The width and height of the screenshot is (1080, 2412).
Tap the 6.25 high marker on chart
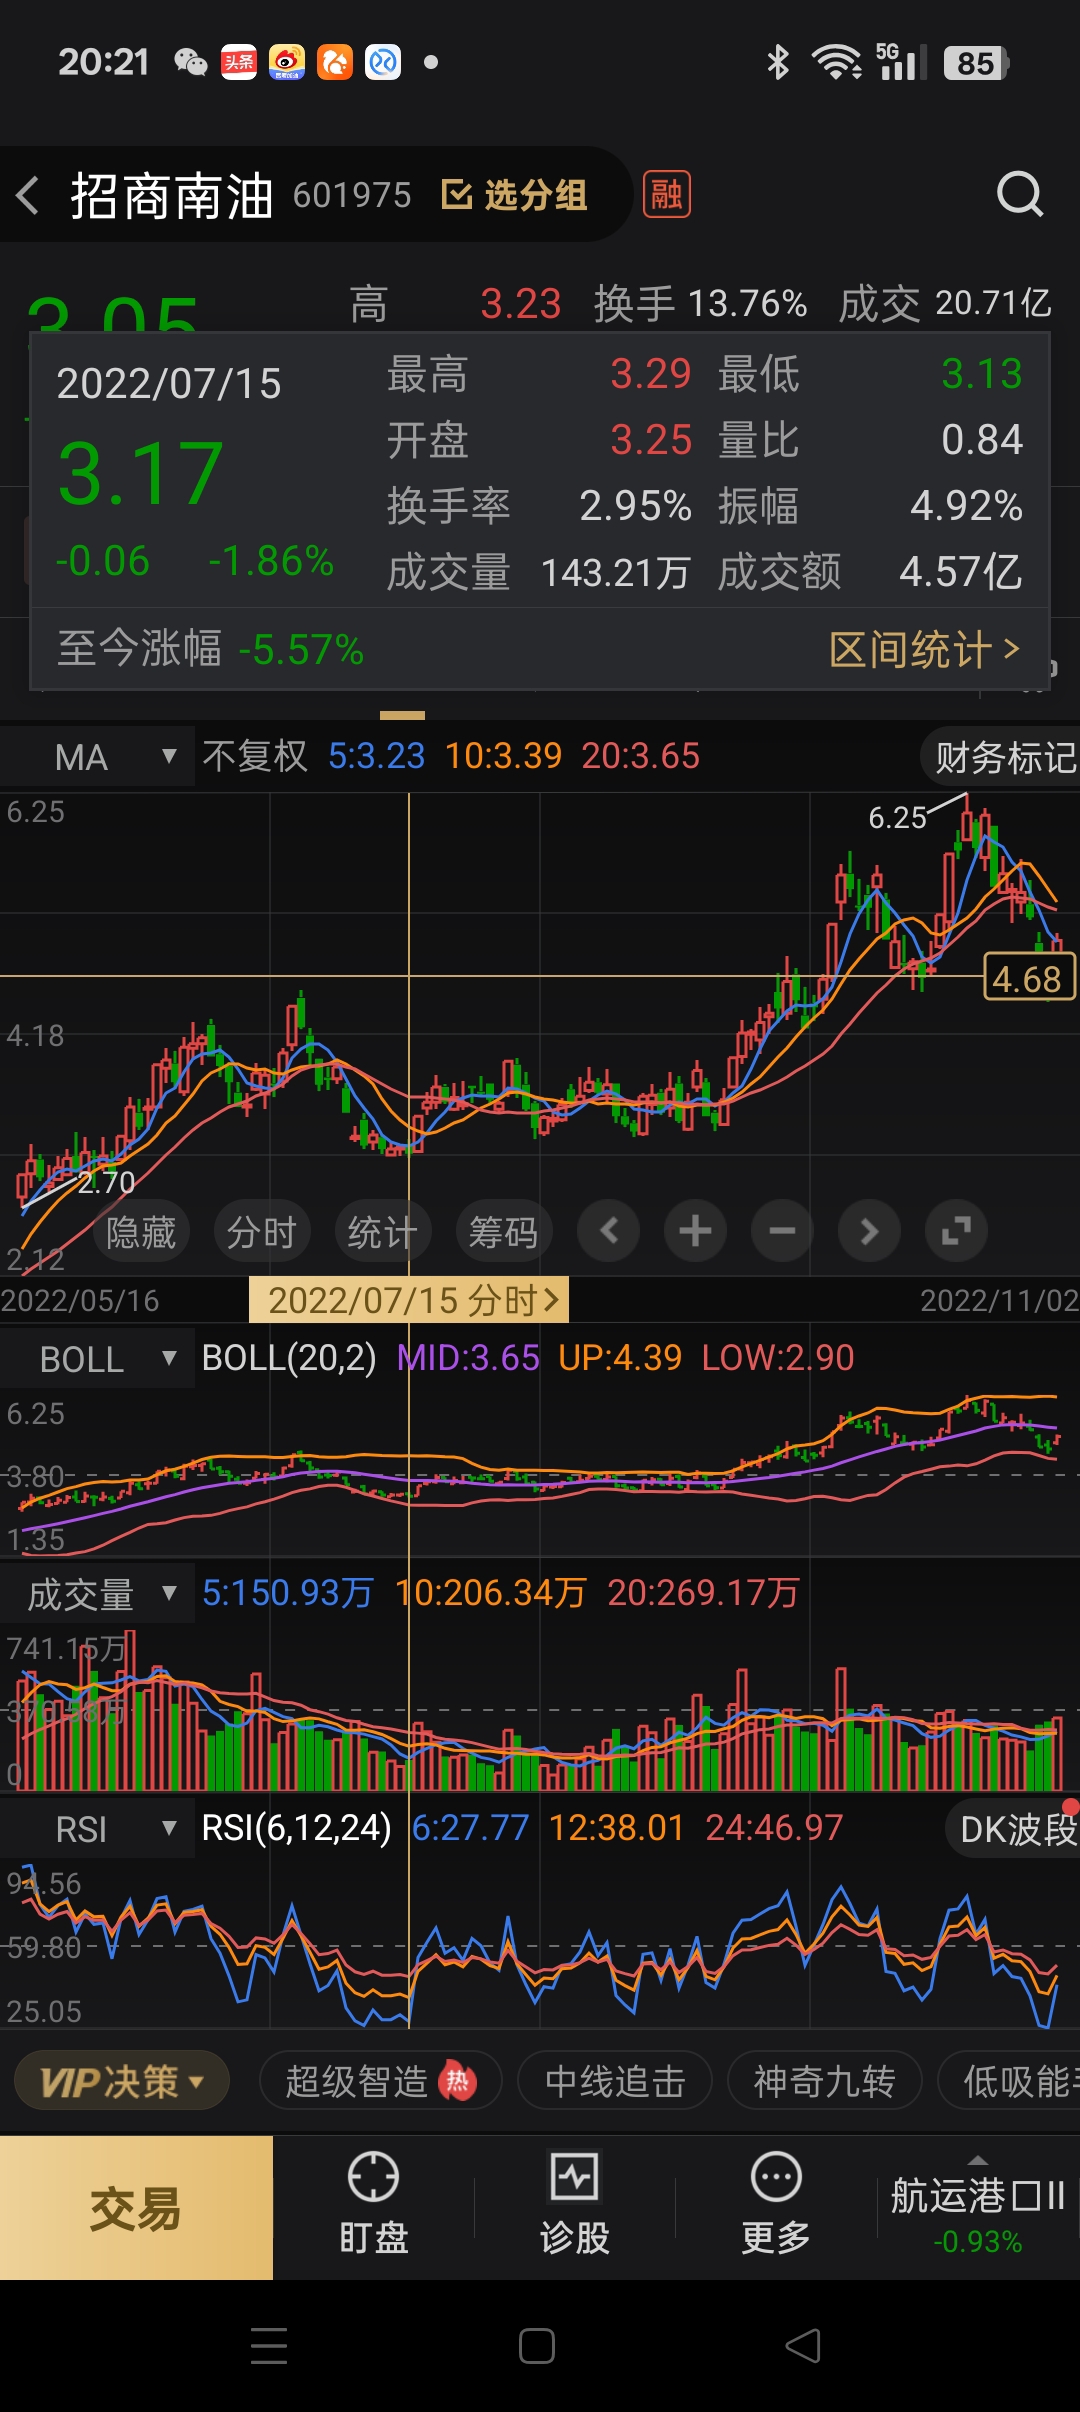tap(897, 818)
